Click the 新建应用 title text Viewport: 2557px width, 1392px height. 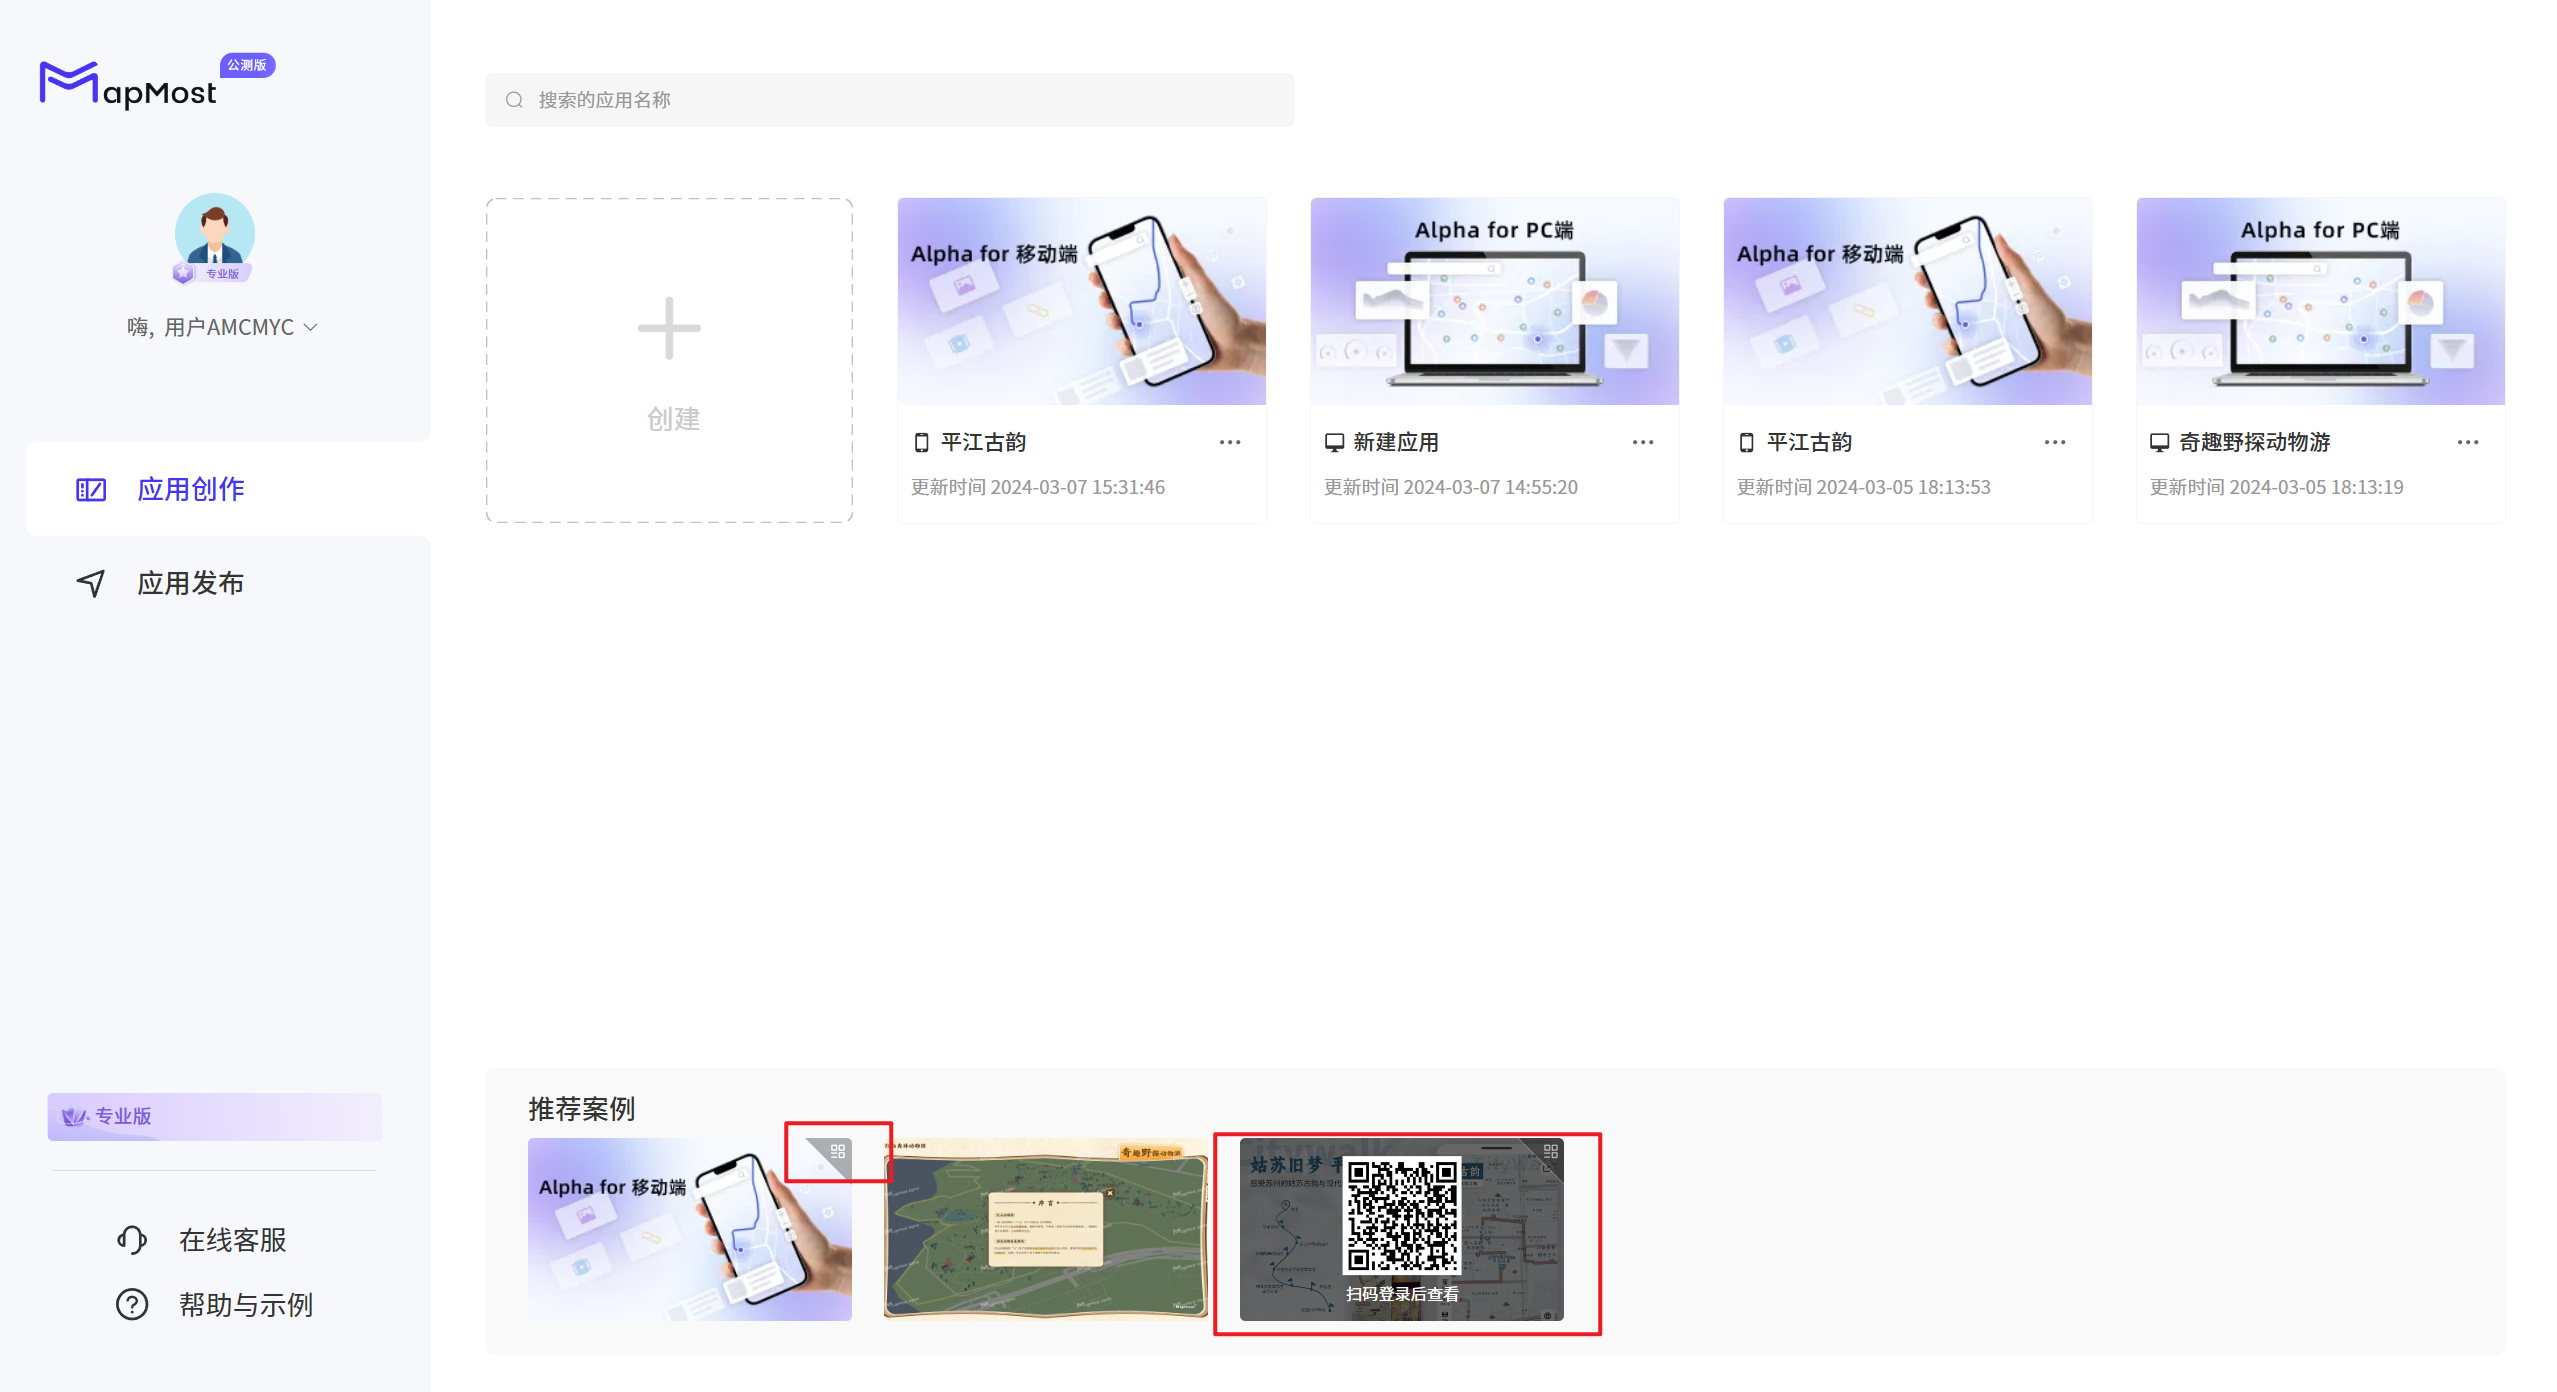click(1396, 442)
